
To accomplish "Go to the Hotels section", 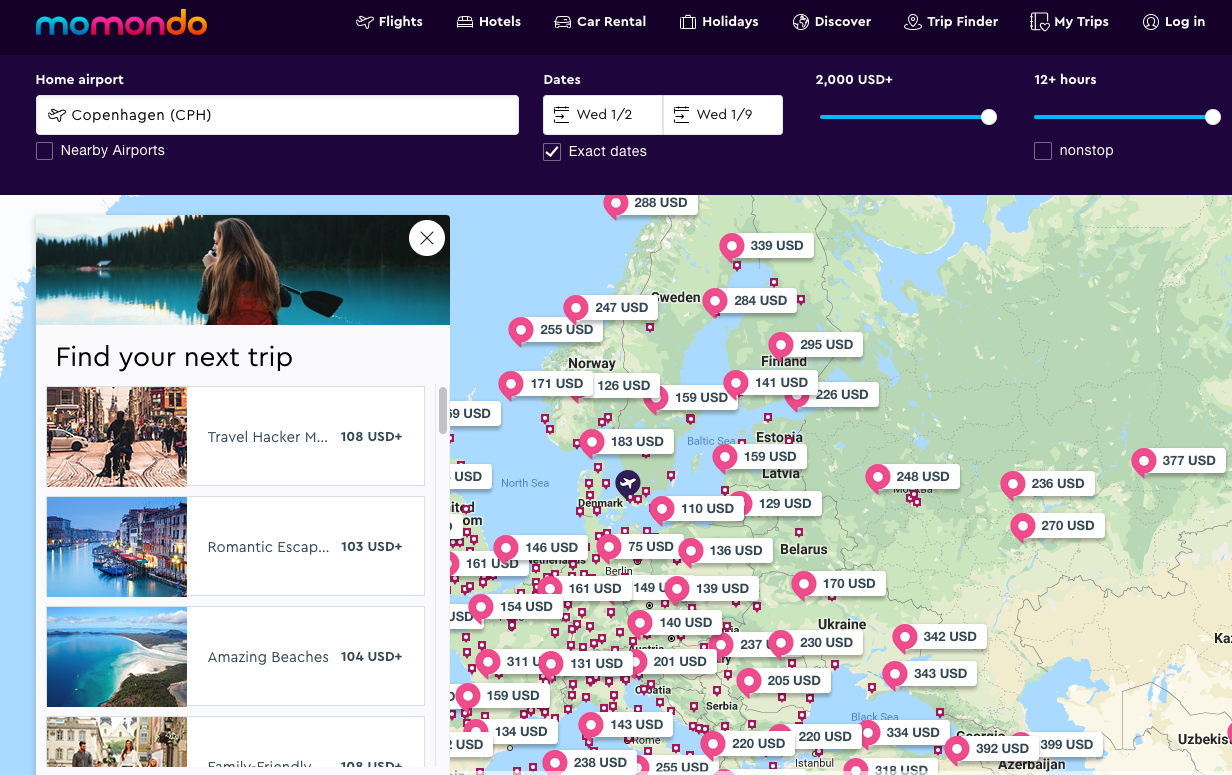I will [488, 22].
